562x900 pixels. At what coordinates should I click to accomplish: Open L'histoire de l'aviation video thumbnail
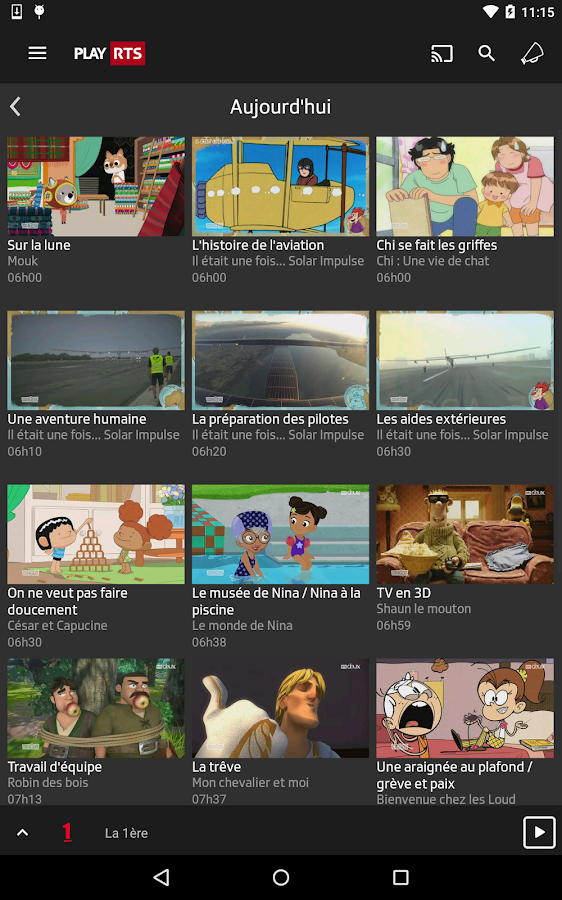point(280,187)
